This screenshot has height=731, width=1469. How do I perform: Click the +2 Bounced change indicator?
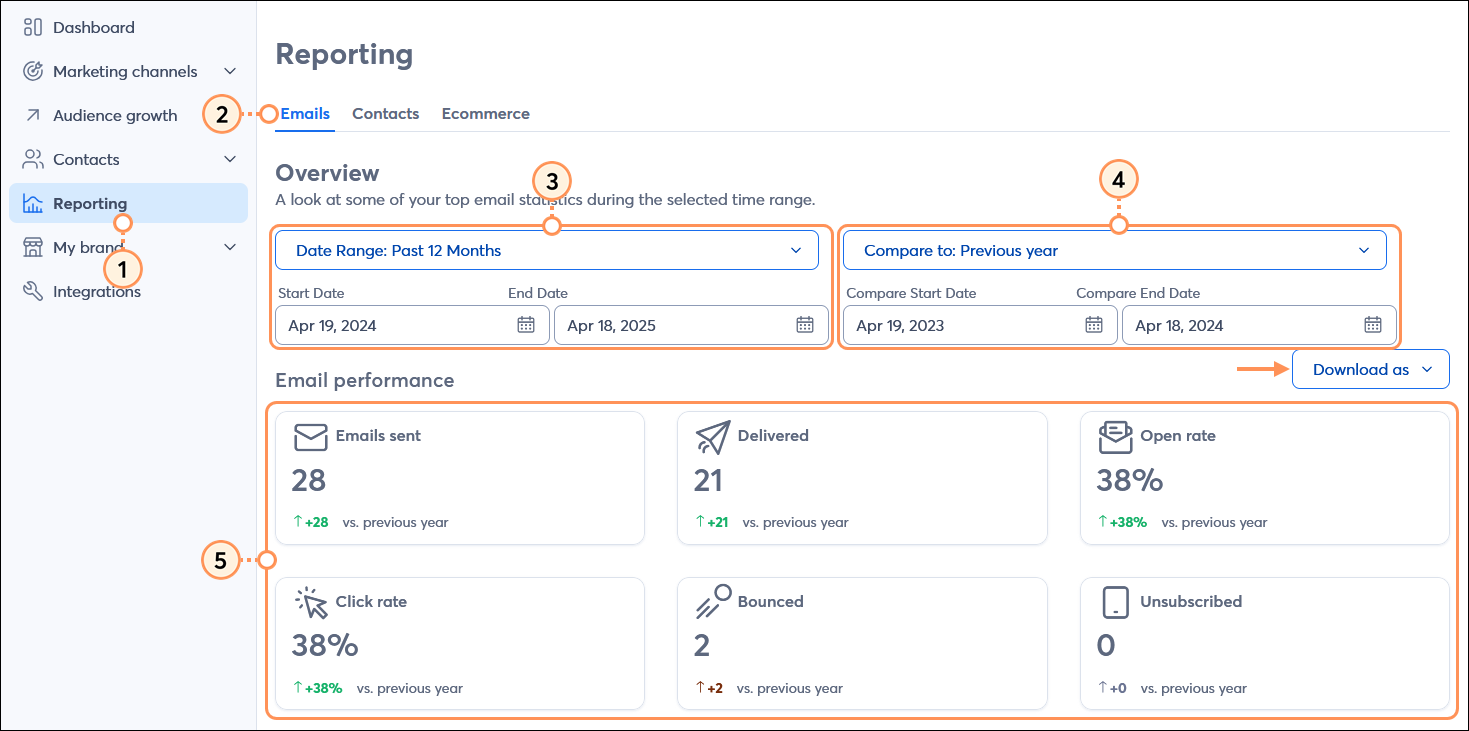tap(709, 688)
